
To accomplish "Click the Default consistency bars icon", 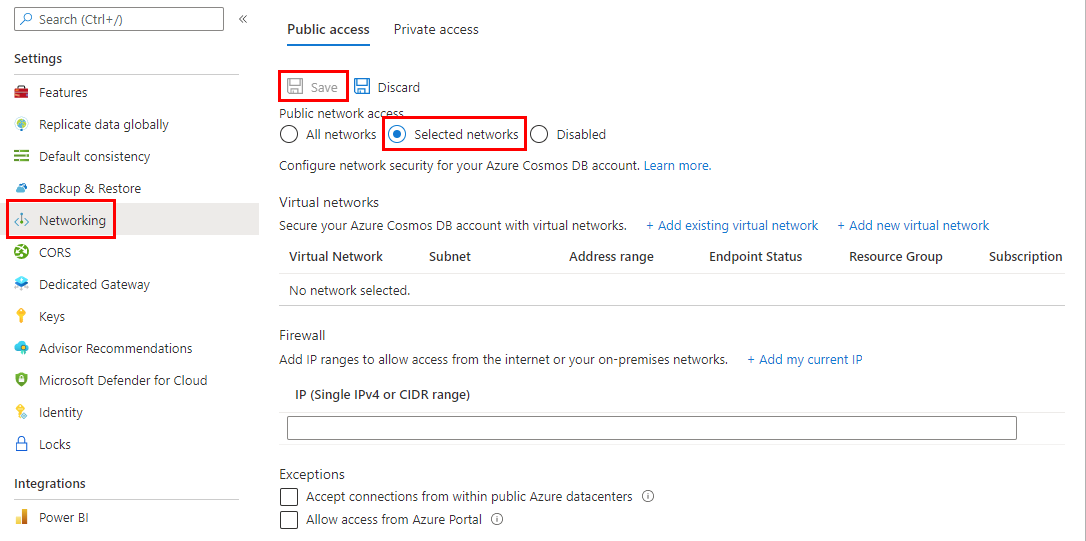I will click(x=22, y=156).
